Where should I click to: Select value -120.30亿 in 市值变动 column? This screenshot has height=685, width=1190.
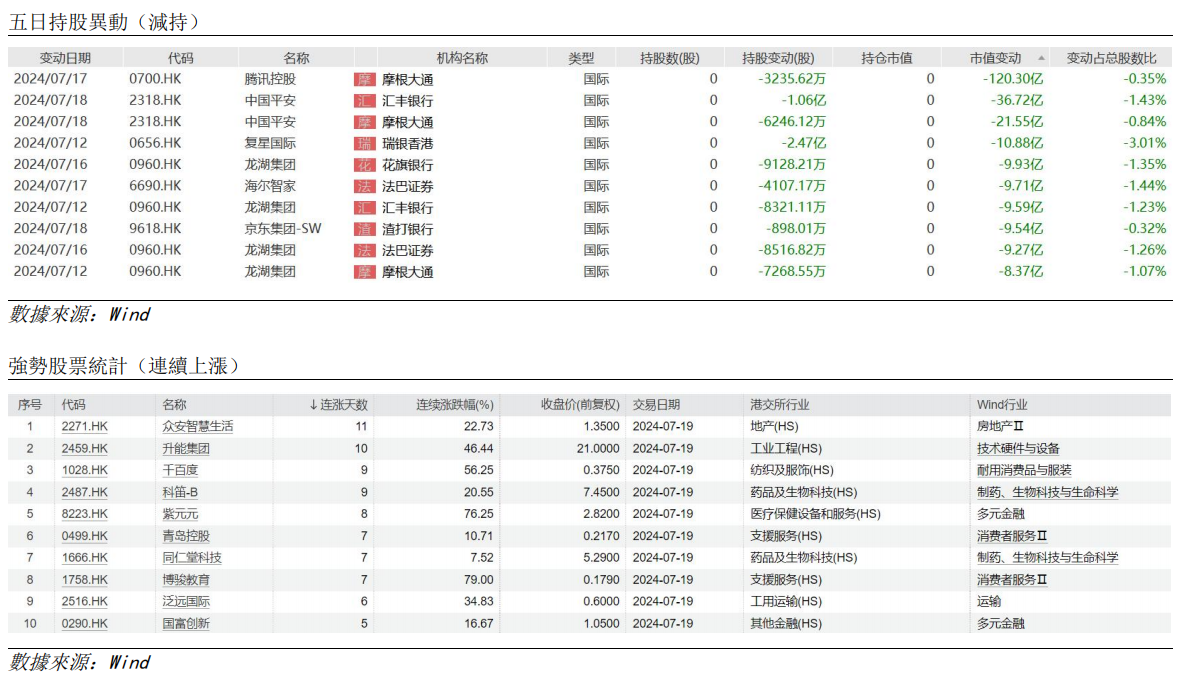point(1012,79)
